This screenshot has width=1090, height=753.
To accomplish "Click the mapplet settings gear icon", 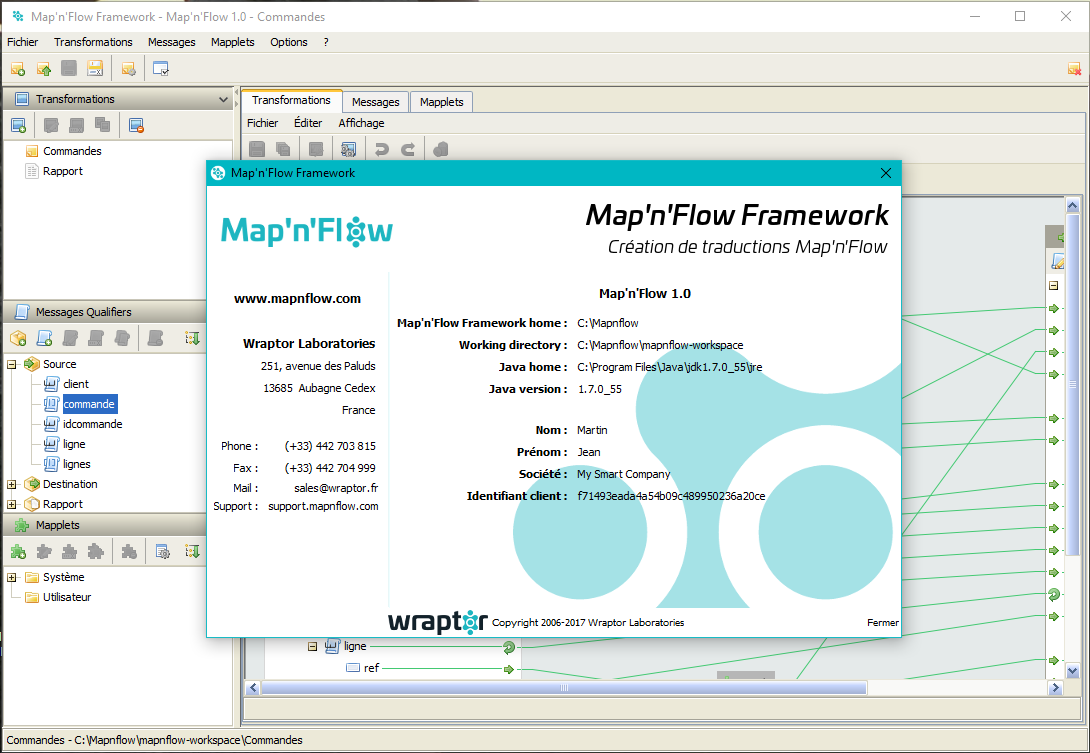I will tap(163, 552).
